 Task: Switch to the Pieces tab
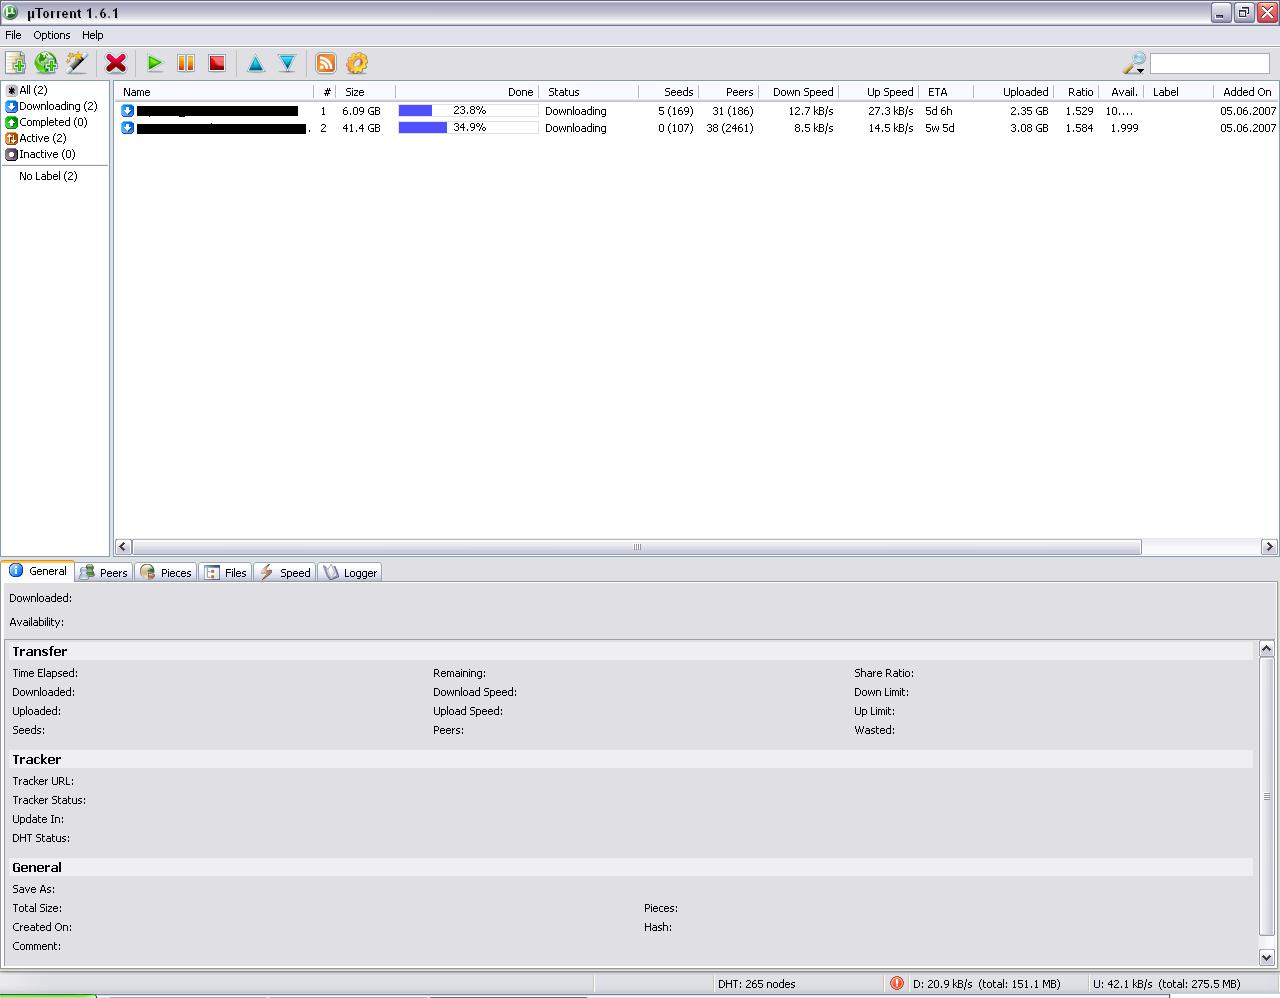[166, 573]
